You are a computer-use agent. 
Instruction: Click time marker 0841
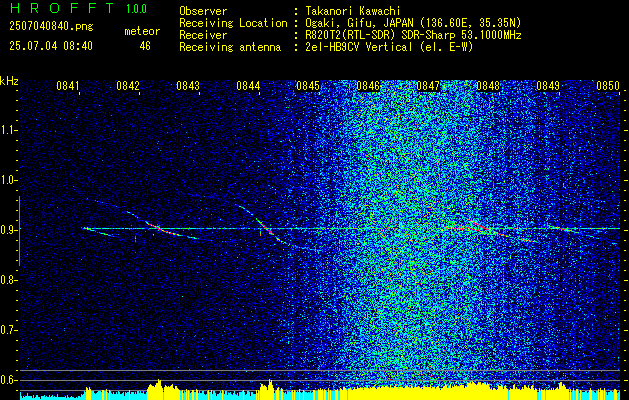point(67,86)
